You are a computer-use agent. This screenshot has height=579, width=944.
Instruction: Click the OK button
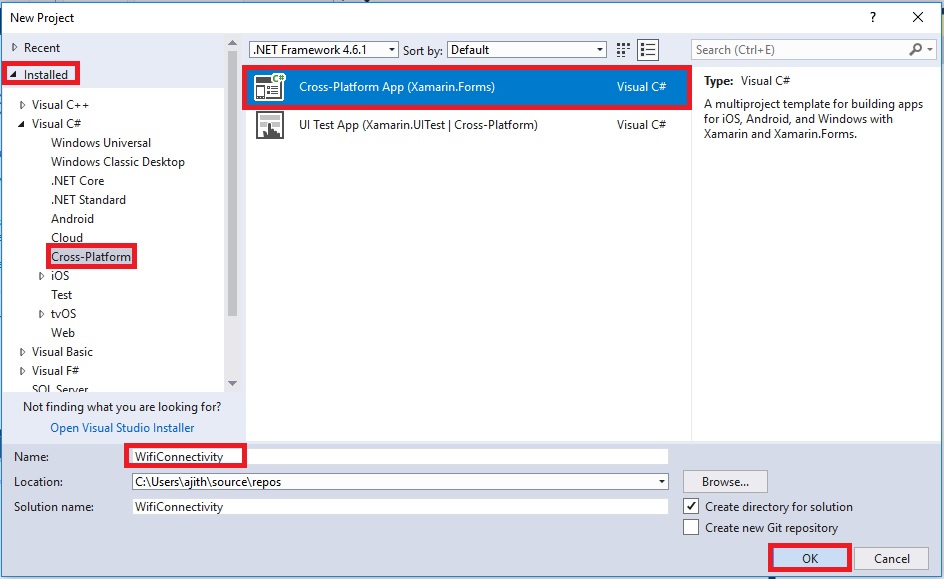coord(810,559)
